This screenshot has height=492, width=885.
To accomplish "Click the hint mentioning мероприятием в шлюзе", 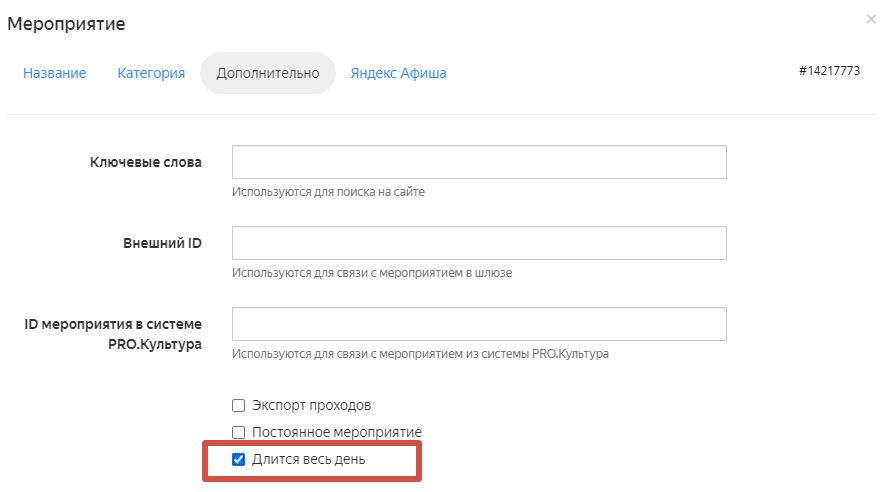I will pos(372,273).
